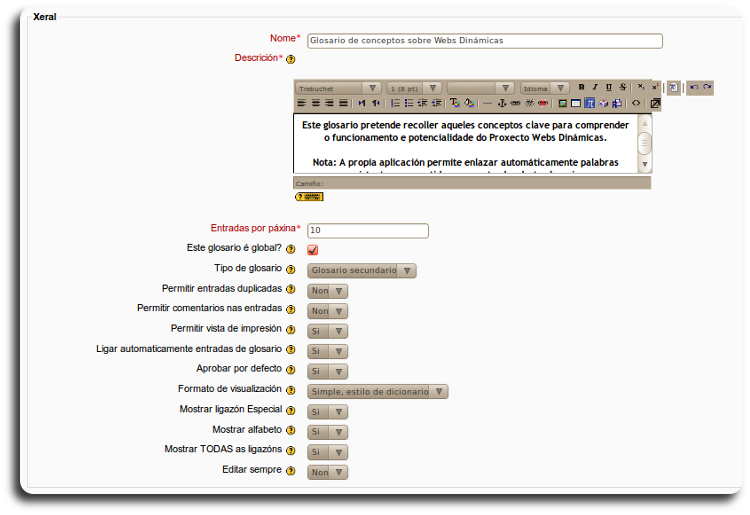Screen dimensions: 750x515
Task: Insert a horizontal rule in the description
Action: pos(487,103)
